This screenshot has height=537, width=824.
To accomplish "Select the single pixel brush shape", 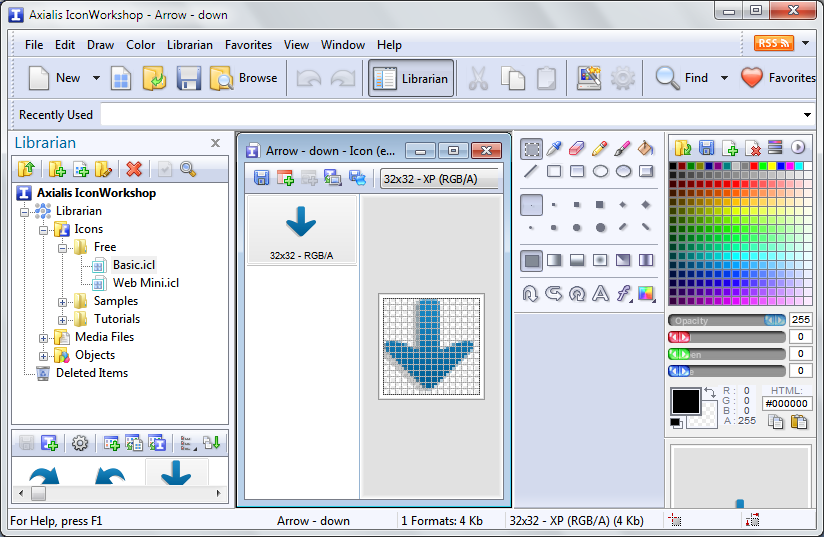I will click(531, 205).
